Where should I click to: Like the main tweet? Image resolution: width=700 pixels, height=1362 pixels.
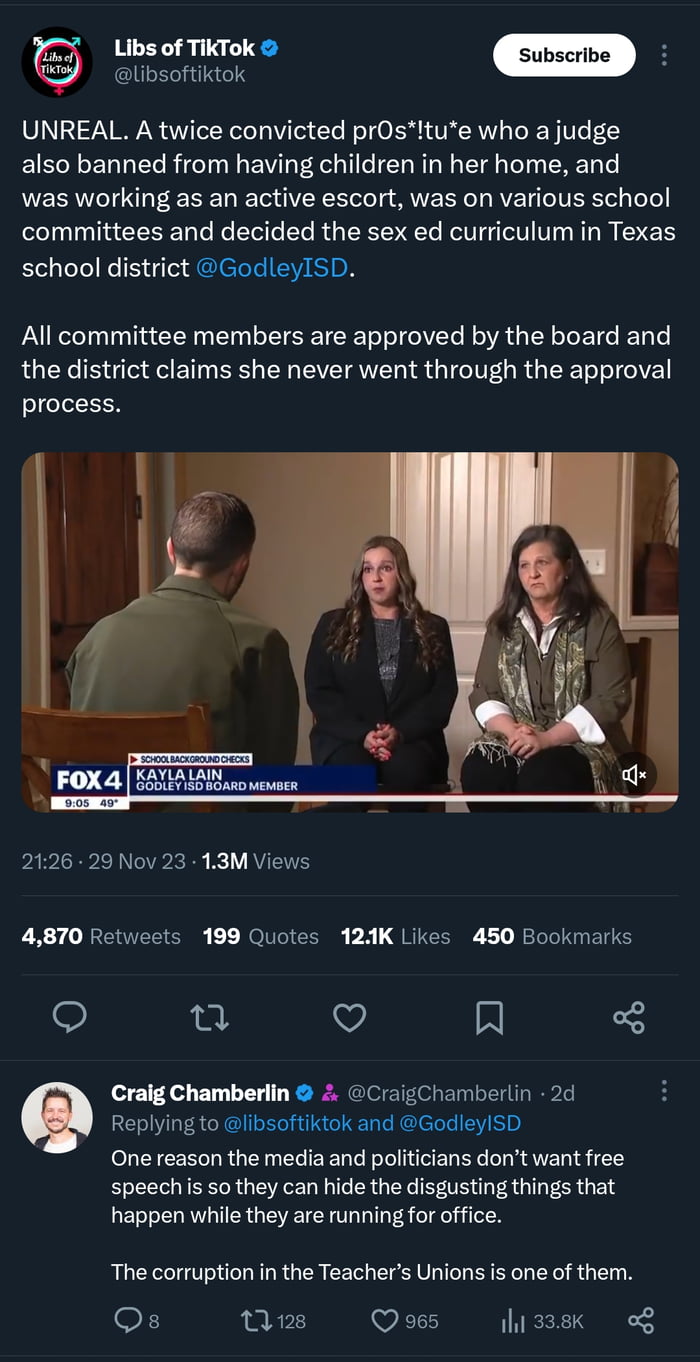point(349,1017)
